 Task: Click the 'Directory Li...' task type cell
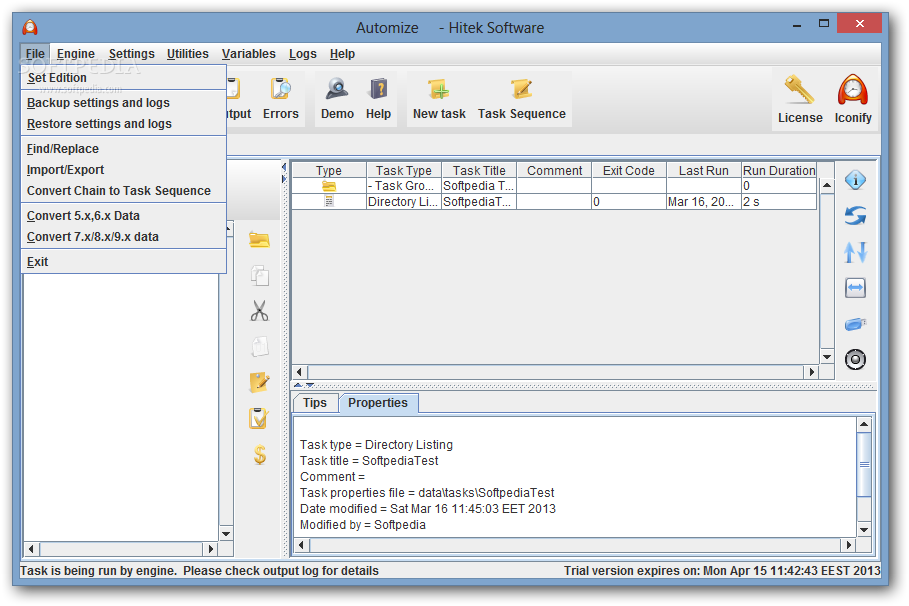click(x=403, y=202)
